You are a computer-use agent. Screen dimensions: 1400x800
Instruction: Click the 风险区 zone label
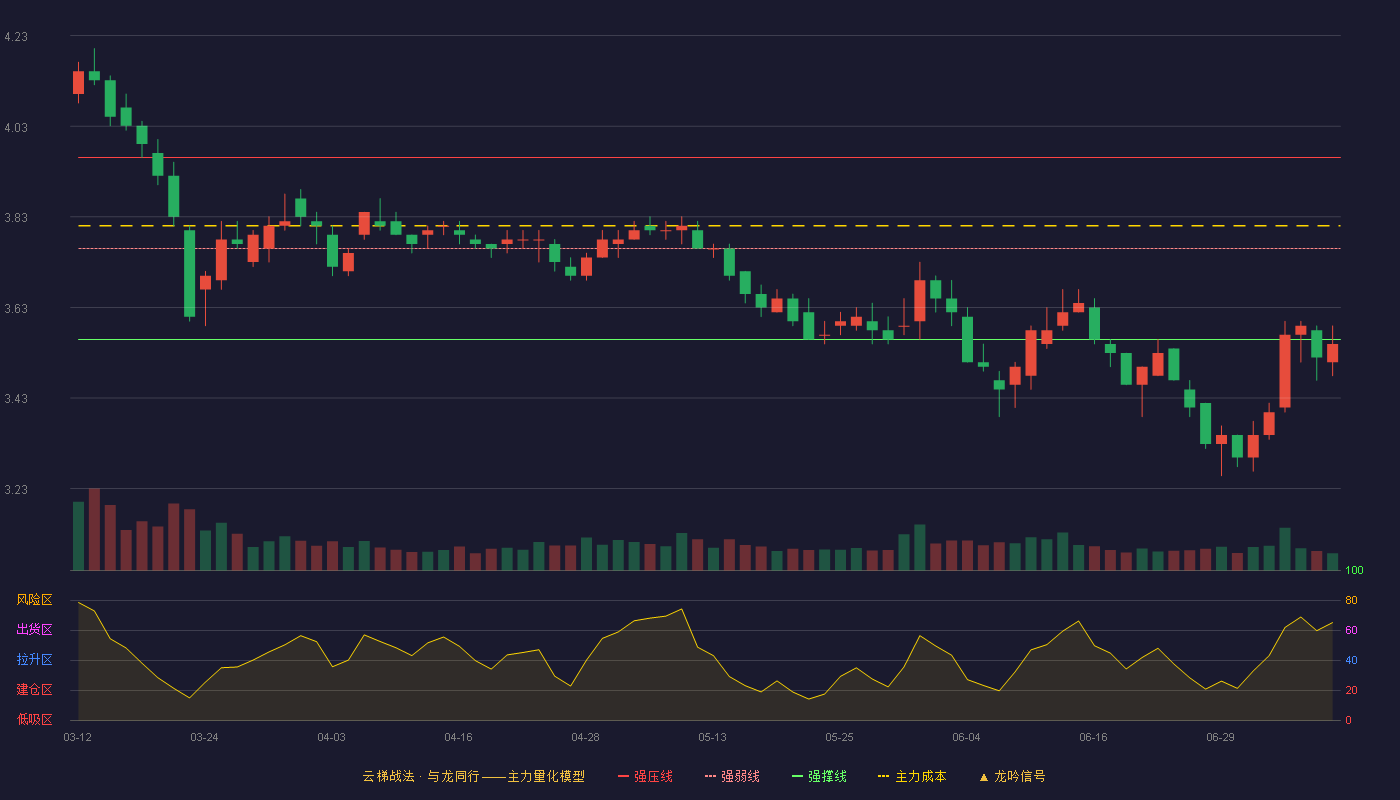34,600
